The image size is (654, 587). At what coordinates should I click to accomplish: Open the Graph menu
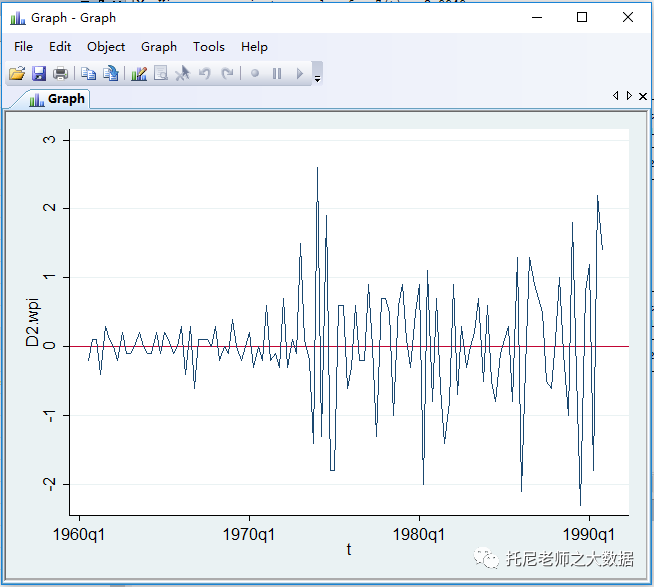click(159, 47)
